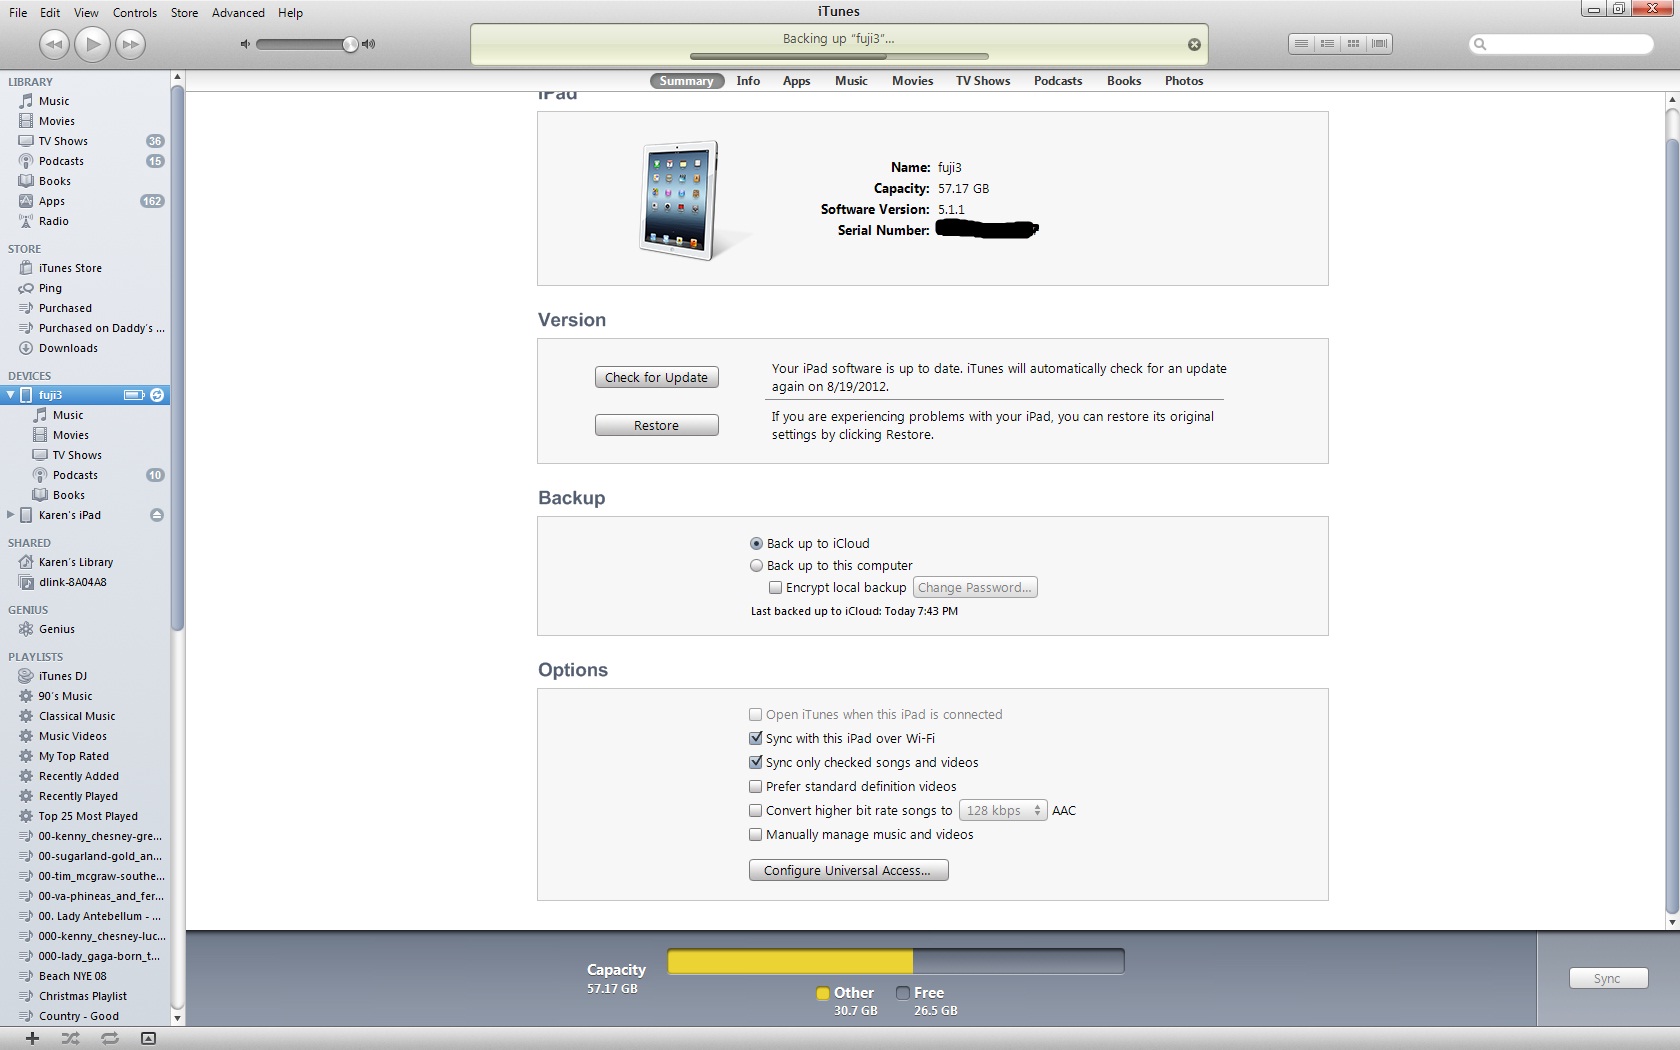This screenshot has width=1680, height=1050.
Task: Select Back up to iCloud
Action: (756, 544)
